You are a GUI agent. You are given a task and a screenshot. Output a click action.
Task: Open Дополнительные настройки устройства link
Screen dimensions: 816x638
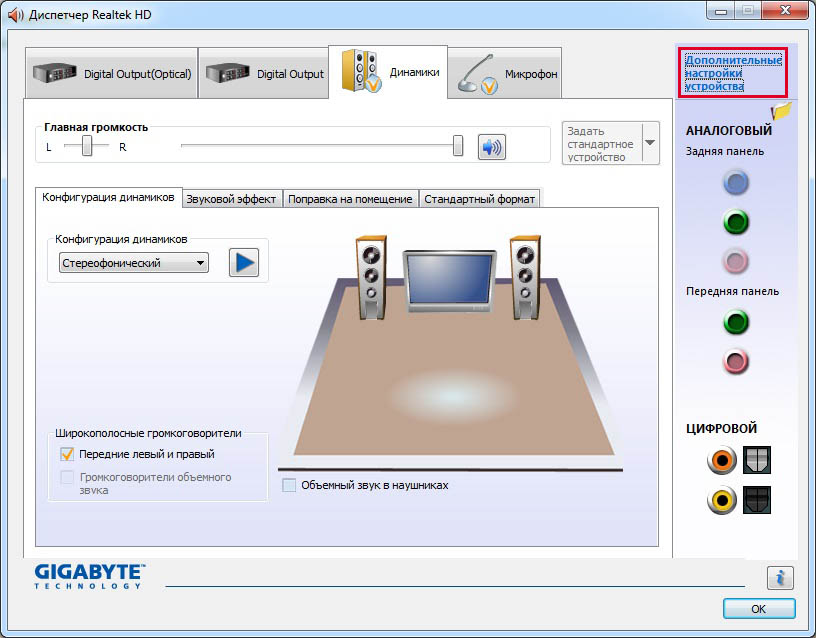coord(733,73)
